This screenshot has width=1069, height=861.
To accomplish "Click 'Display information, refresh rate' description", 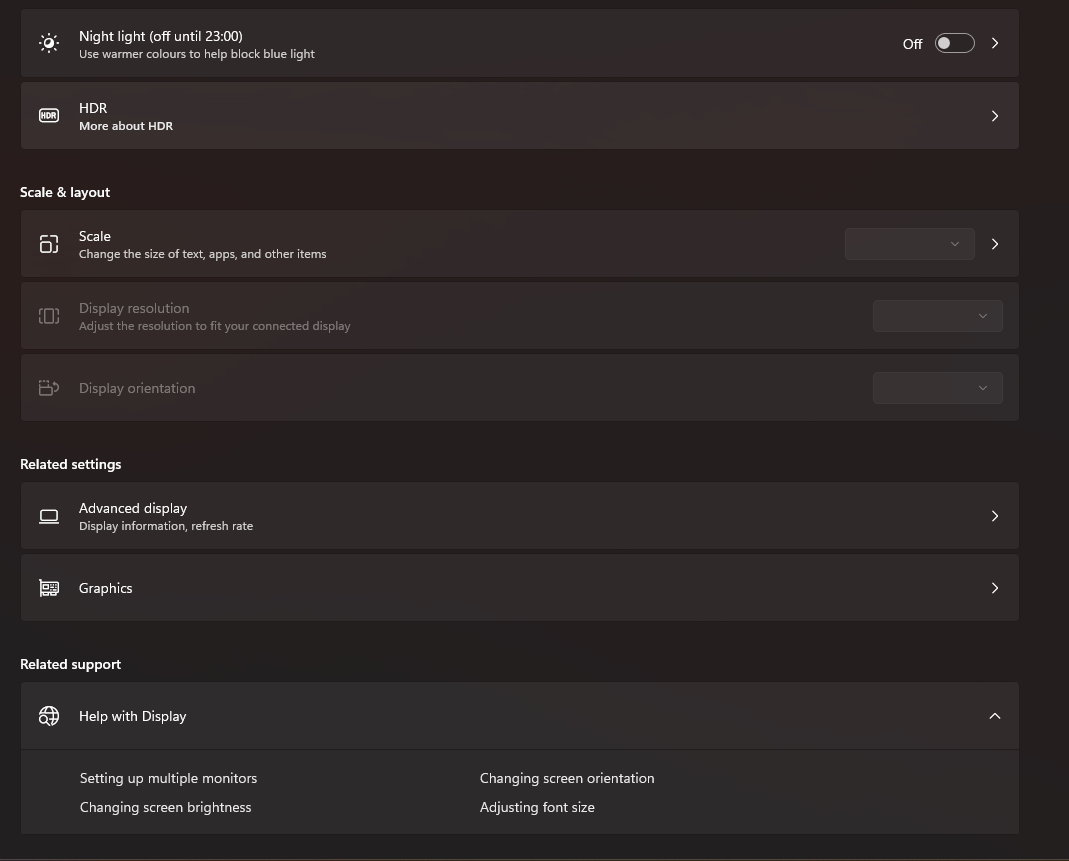I will [166, 526].
